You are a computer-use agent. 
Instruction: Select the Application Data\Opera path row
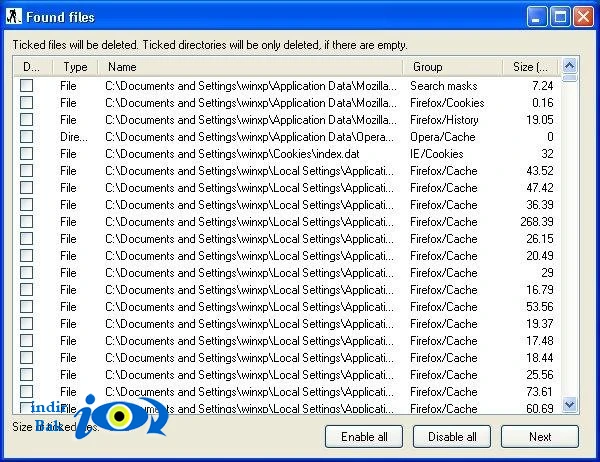pos(249,137)
